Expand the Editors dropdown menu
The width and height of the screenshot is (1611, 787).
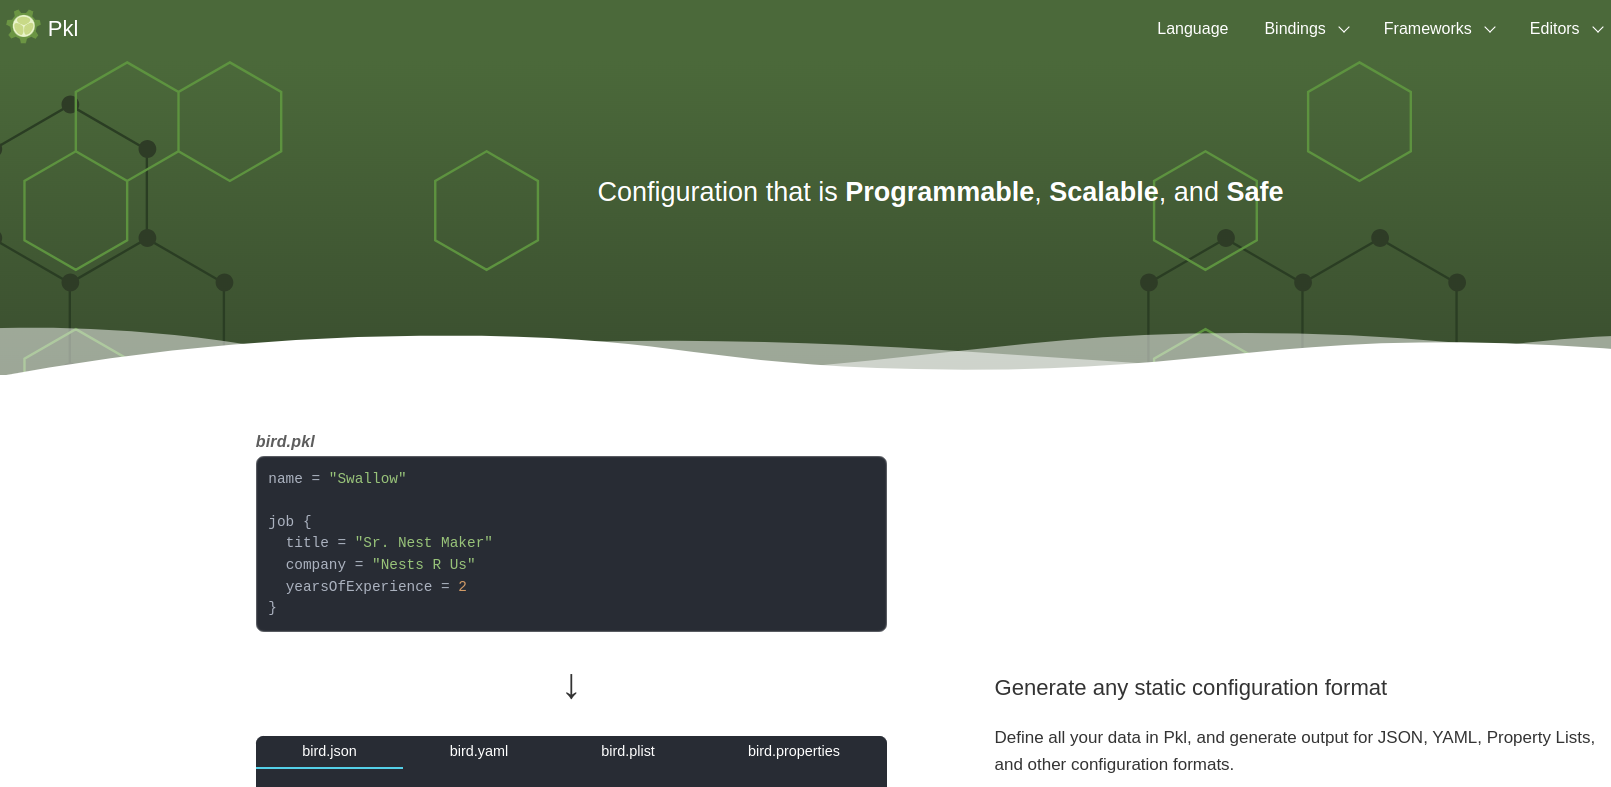point(1554,29)
